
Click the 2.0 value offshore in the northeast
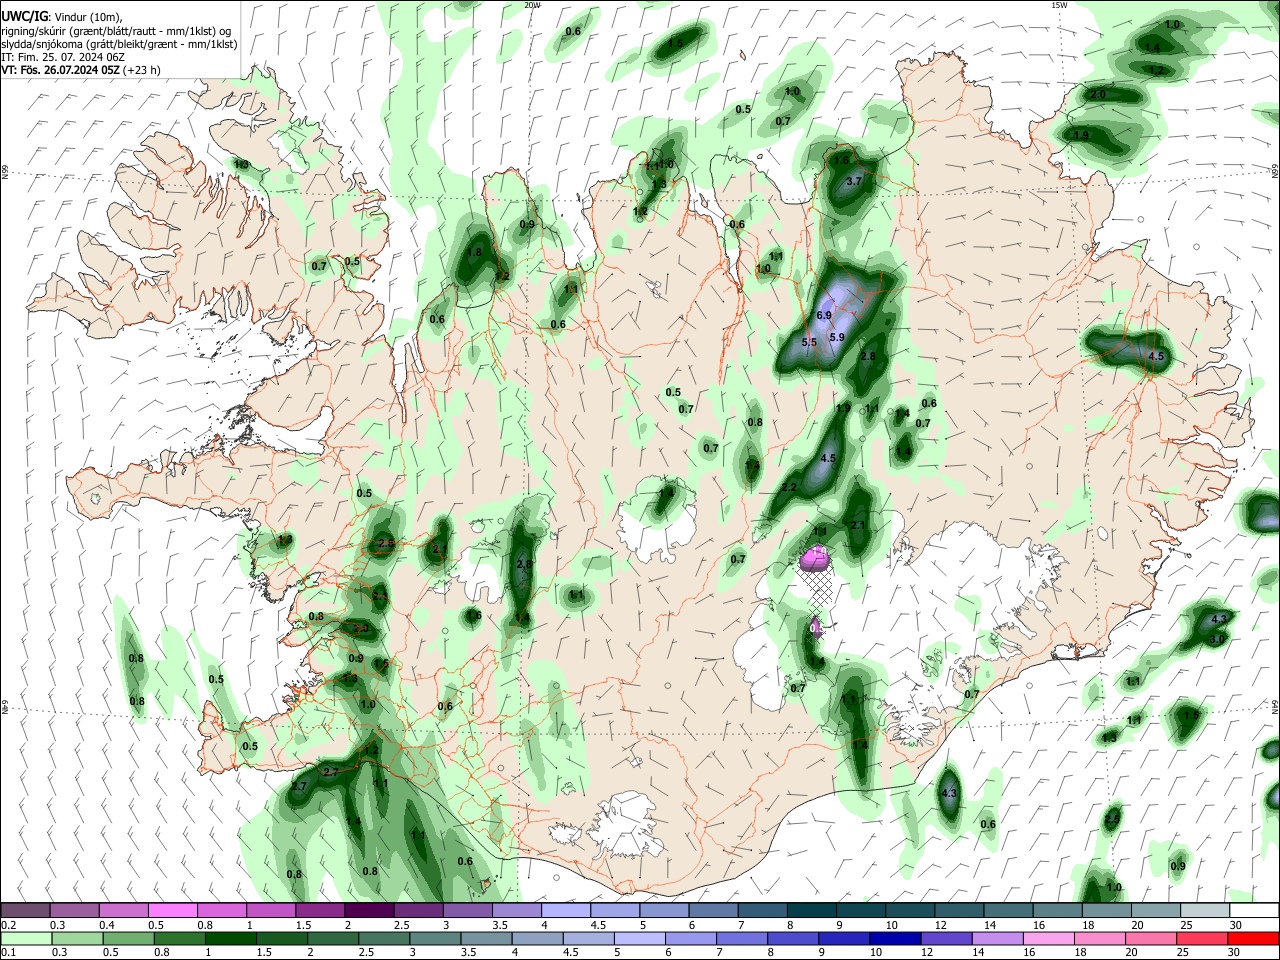point(1097,94)
